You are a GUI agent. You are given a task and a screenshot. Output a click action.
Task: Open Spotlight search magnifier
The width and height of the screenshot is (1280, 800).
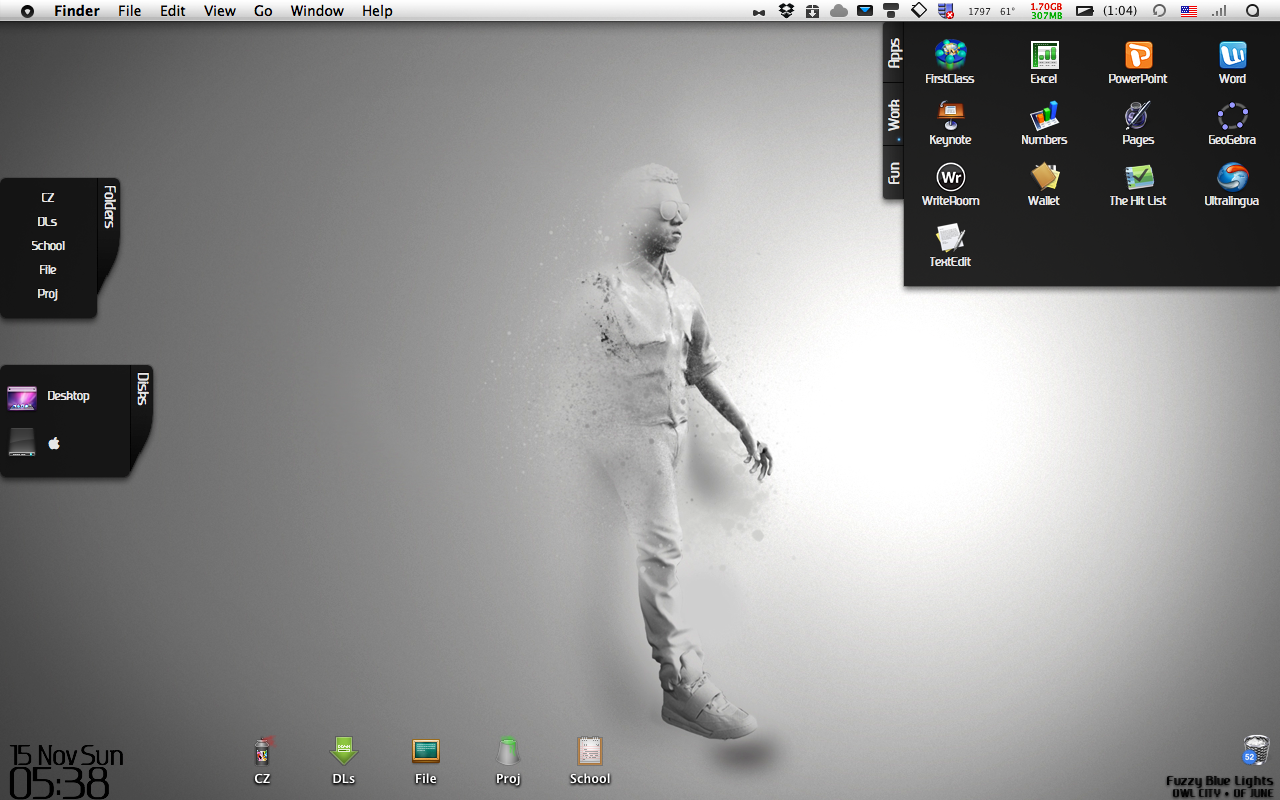1252,11
